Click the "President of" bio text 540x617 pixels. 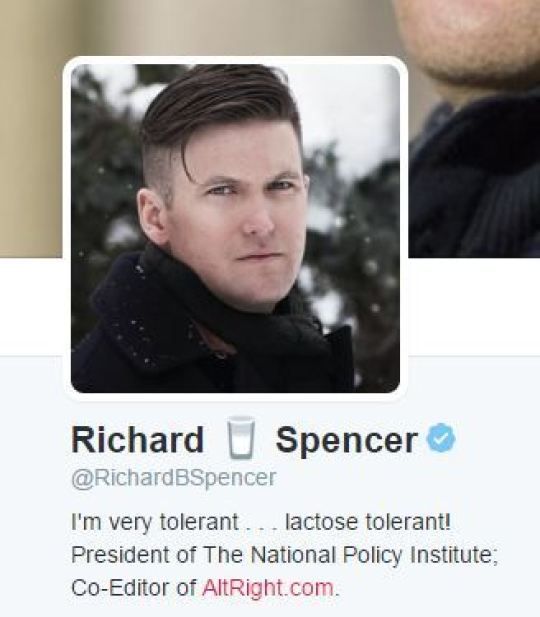(133, 555)
